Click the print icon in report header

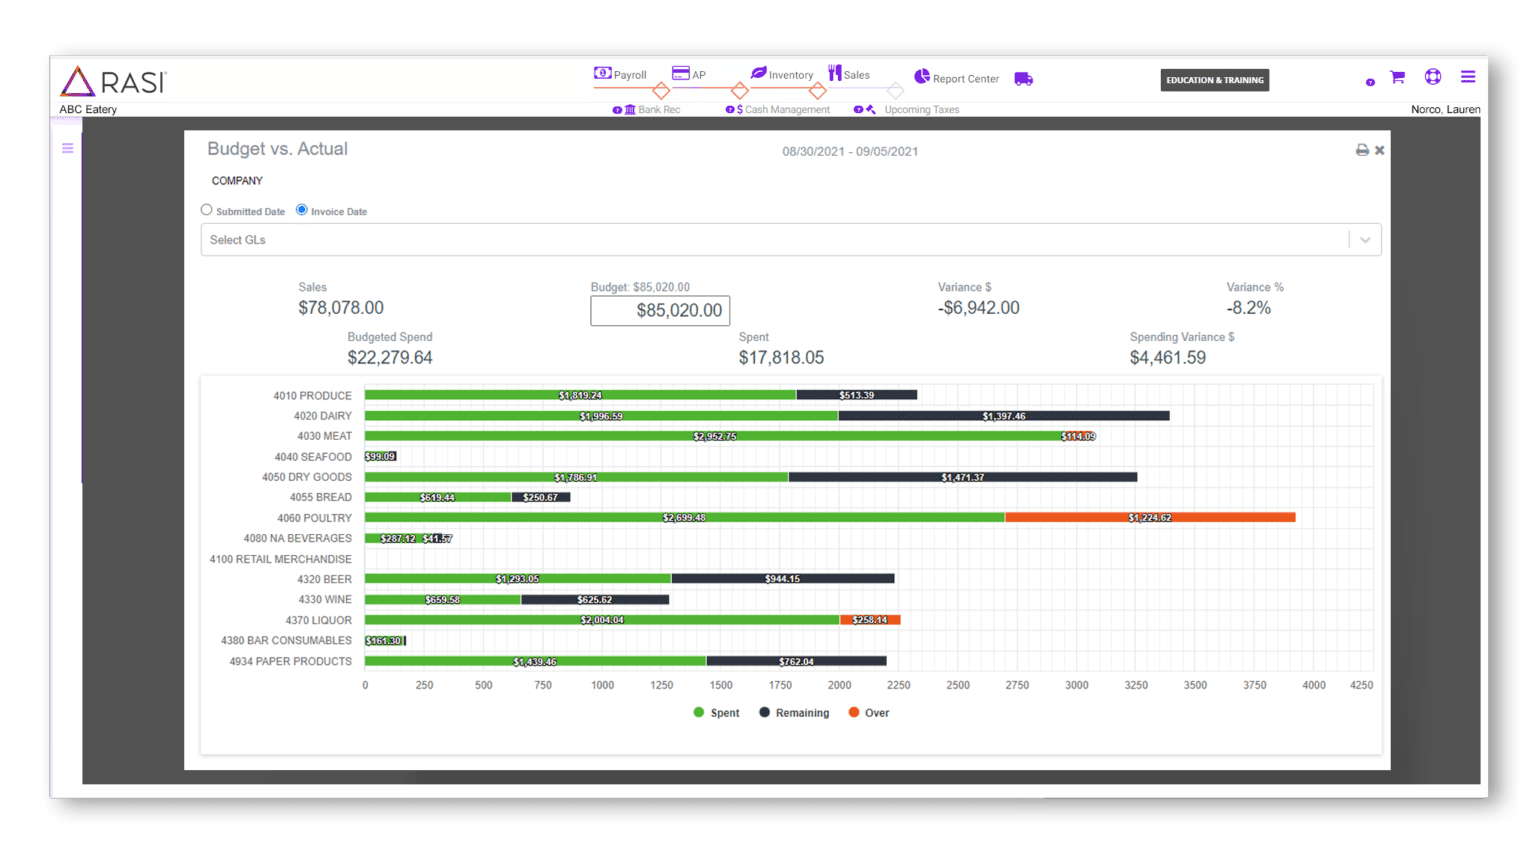click(x=1361, y=150)
